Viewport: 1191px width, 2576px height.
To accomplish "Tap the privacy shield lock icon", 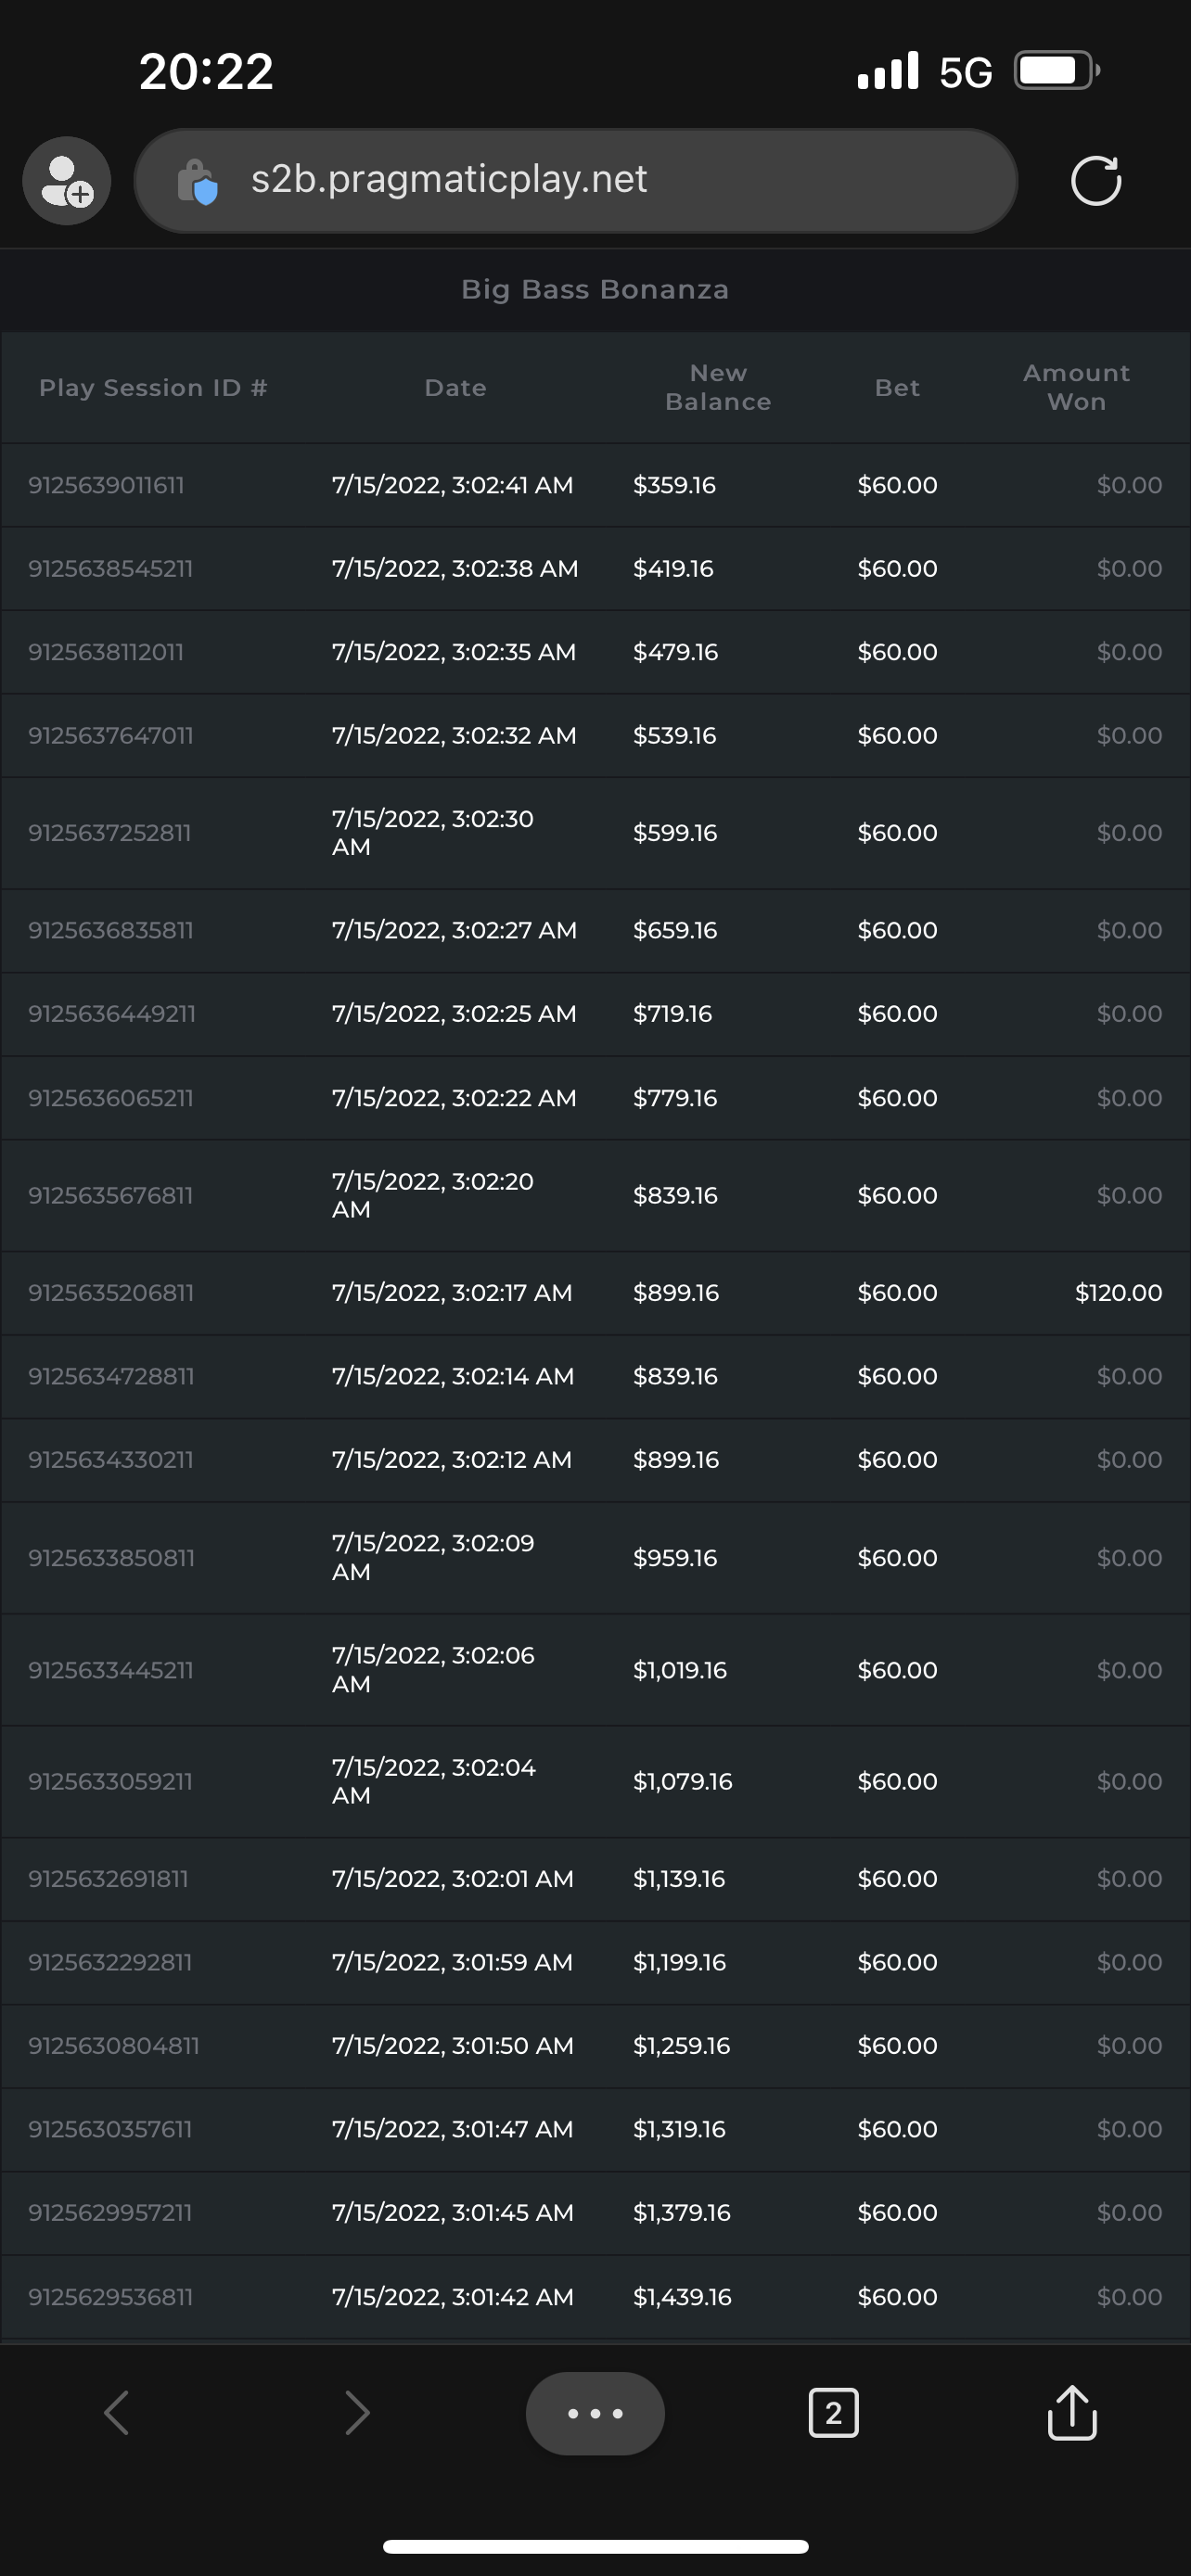I will pyautogui.click(x=197, y=182).
